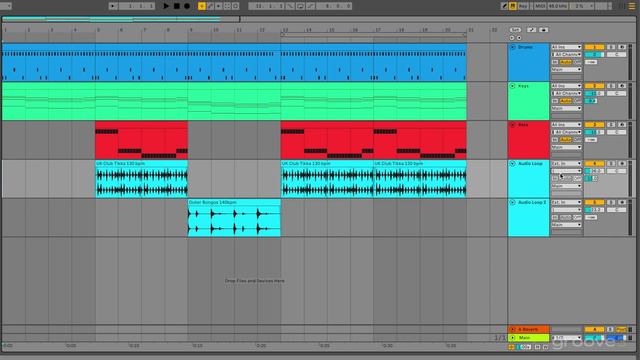Select the 'Duher Bongos' audio clip
The height and width of the screenshot is (360, 640).
(x=234, y=218)
